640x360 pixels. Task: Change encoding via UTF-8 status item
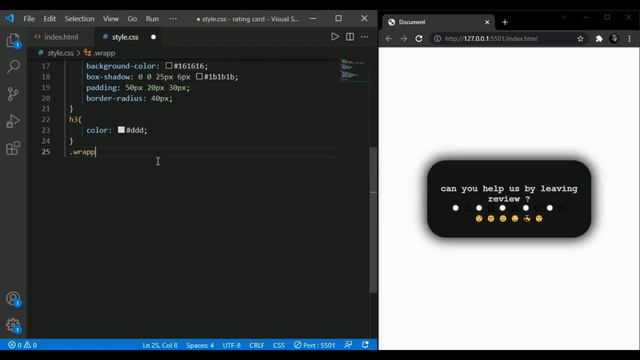231,345
